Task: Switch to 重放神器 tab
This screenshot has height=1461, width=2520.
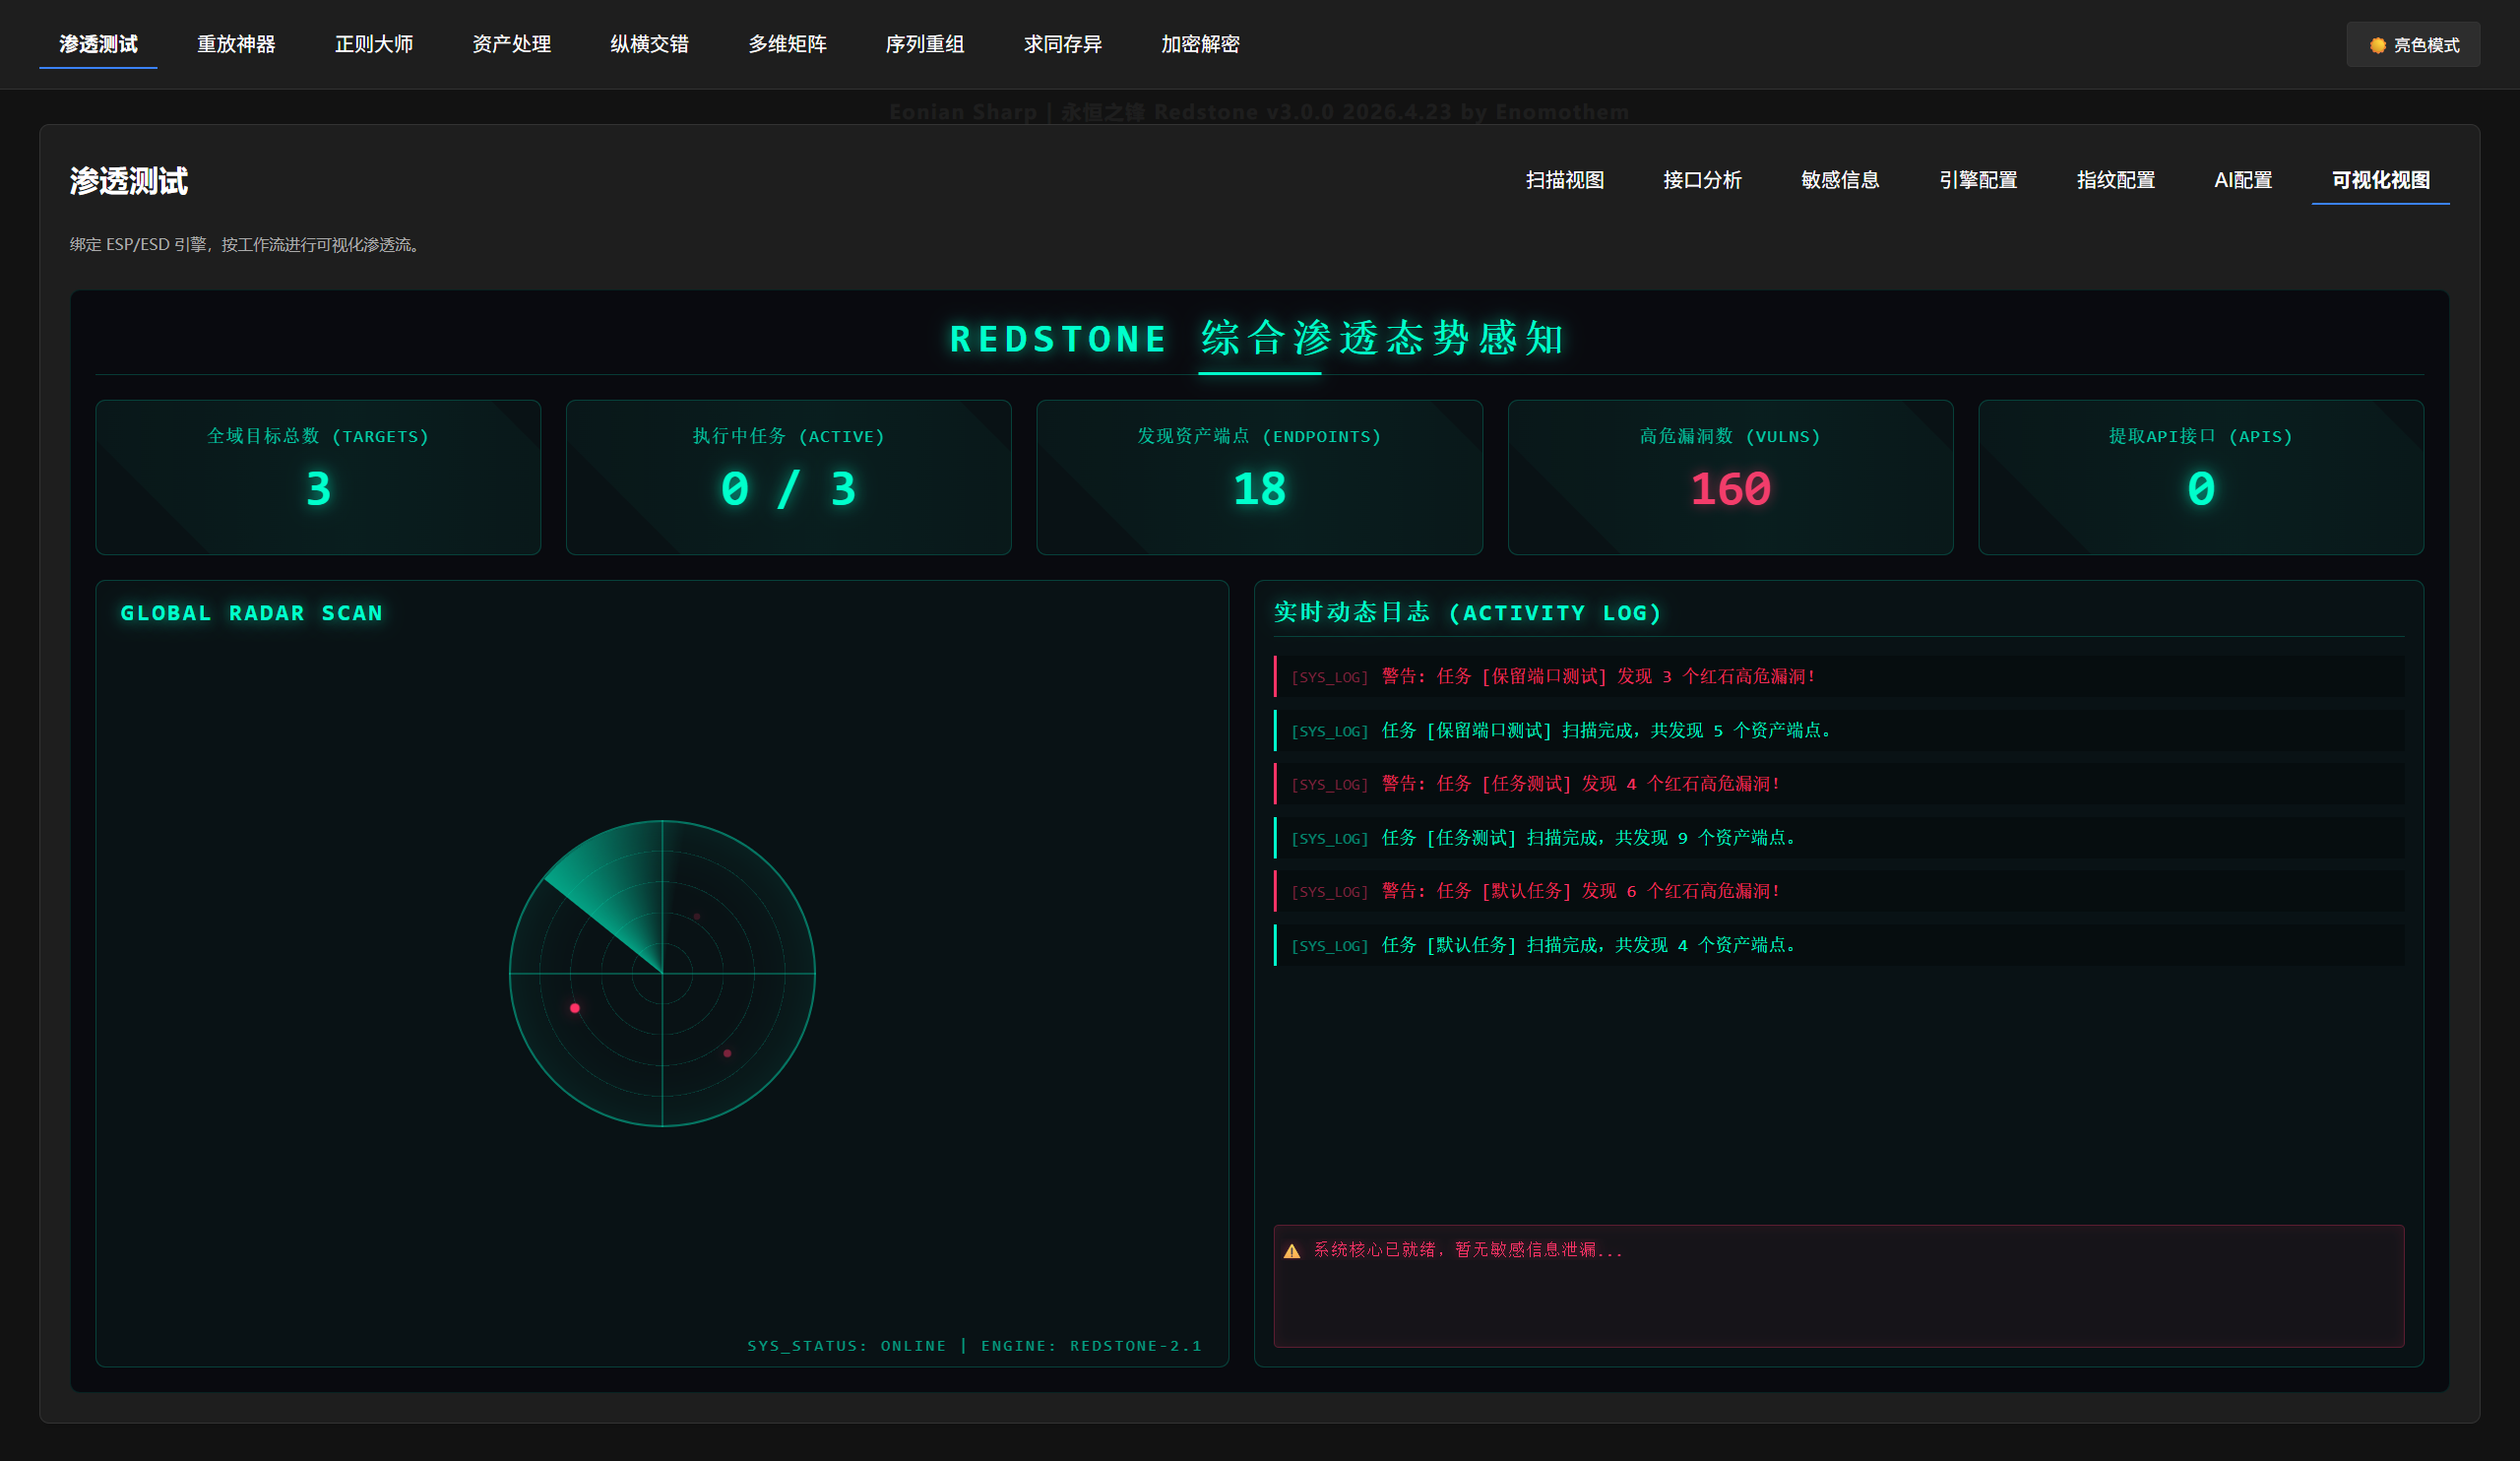Action: (236, 44)
